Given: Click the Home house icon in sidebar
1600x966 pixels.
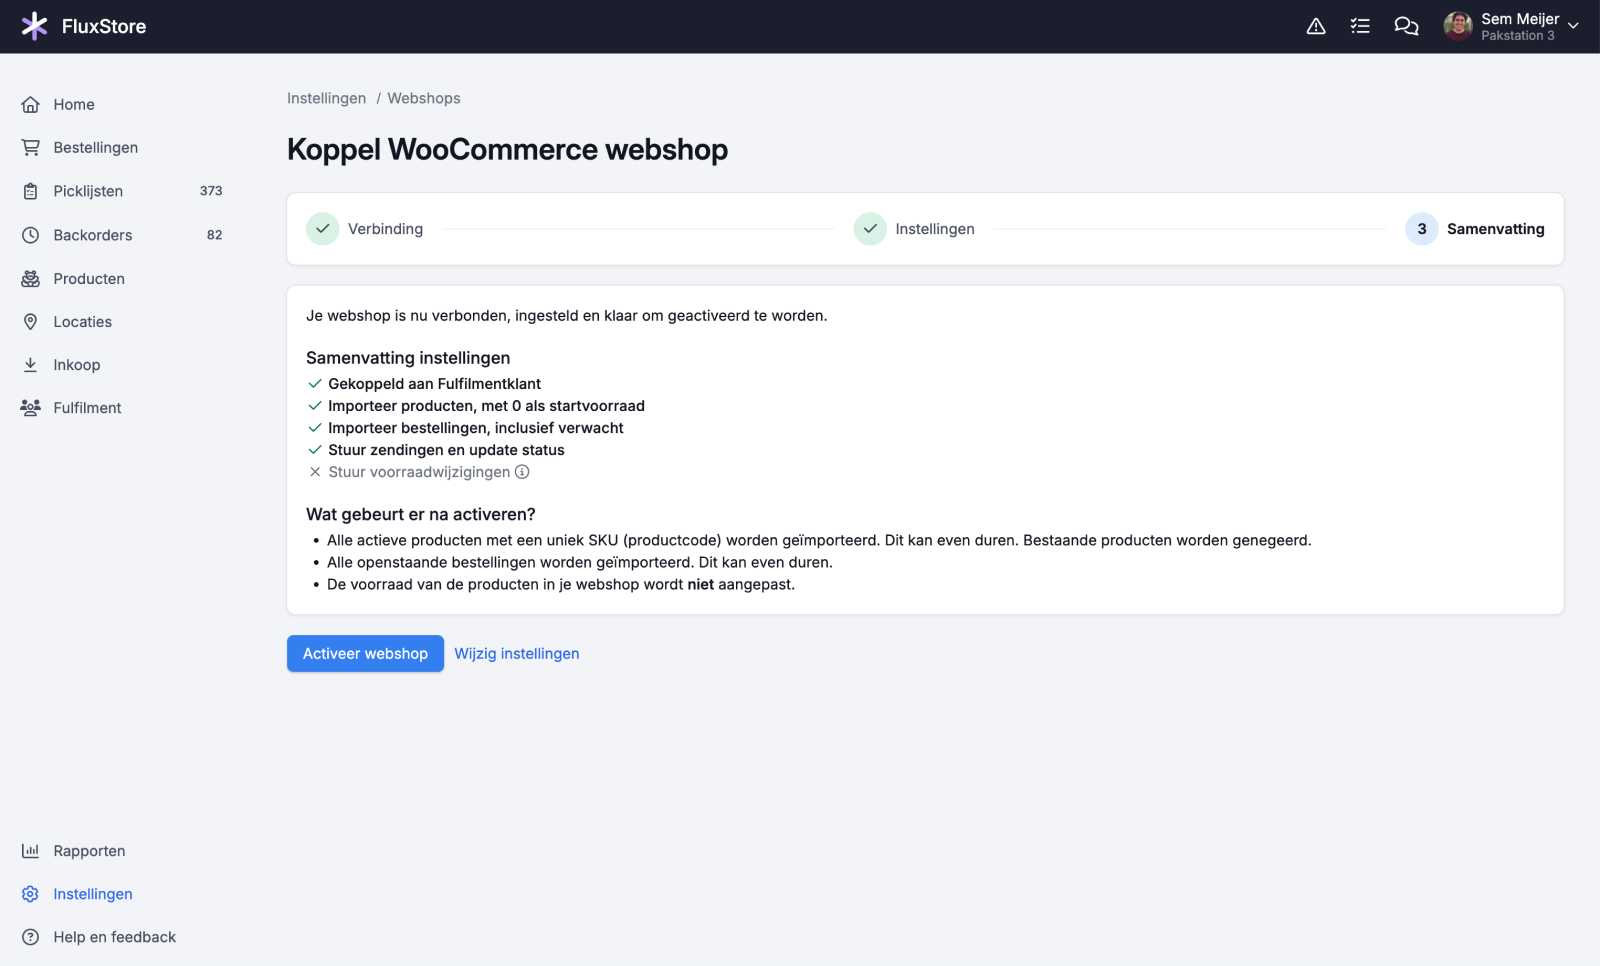Looking at the screenshot, I should point(31,104).
